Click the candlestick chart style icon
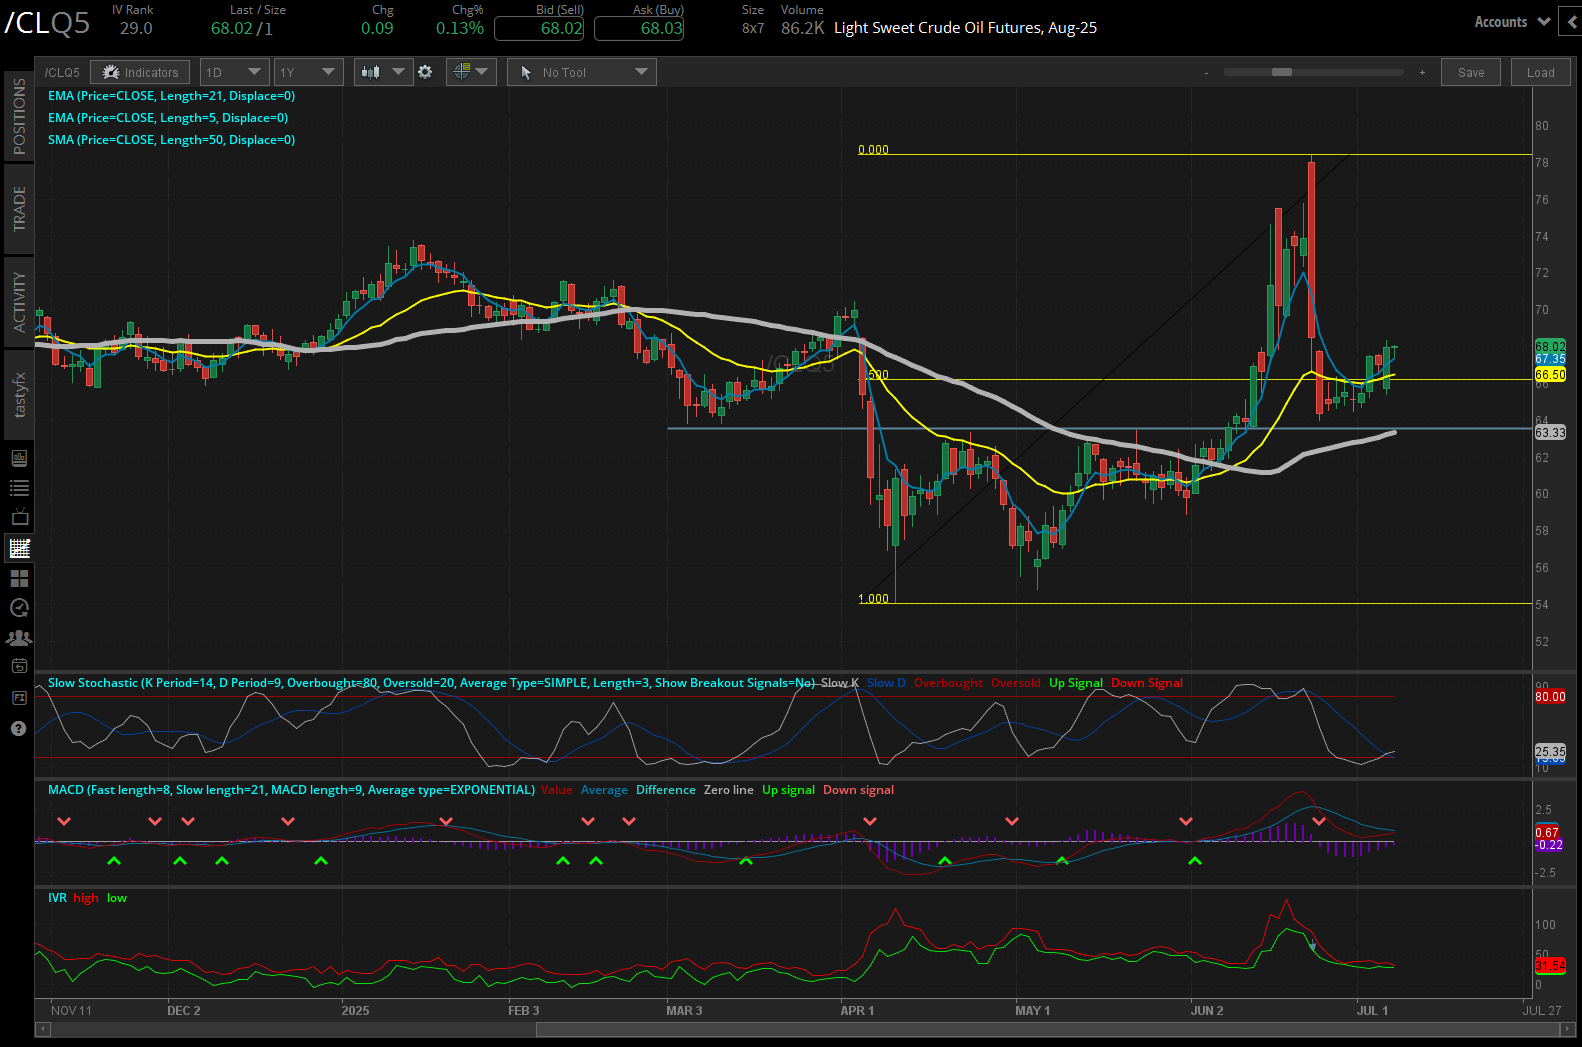The width and height of the screenshot is (1582, 1047). click(x=371, y=72)
